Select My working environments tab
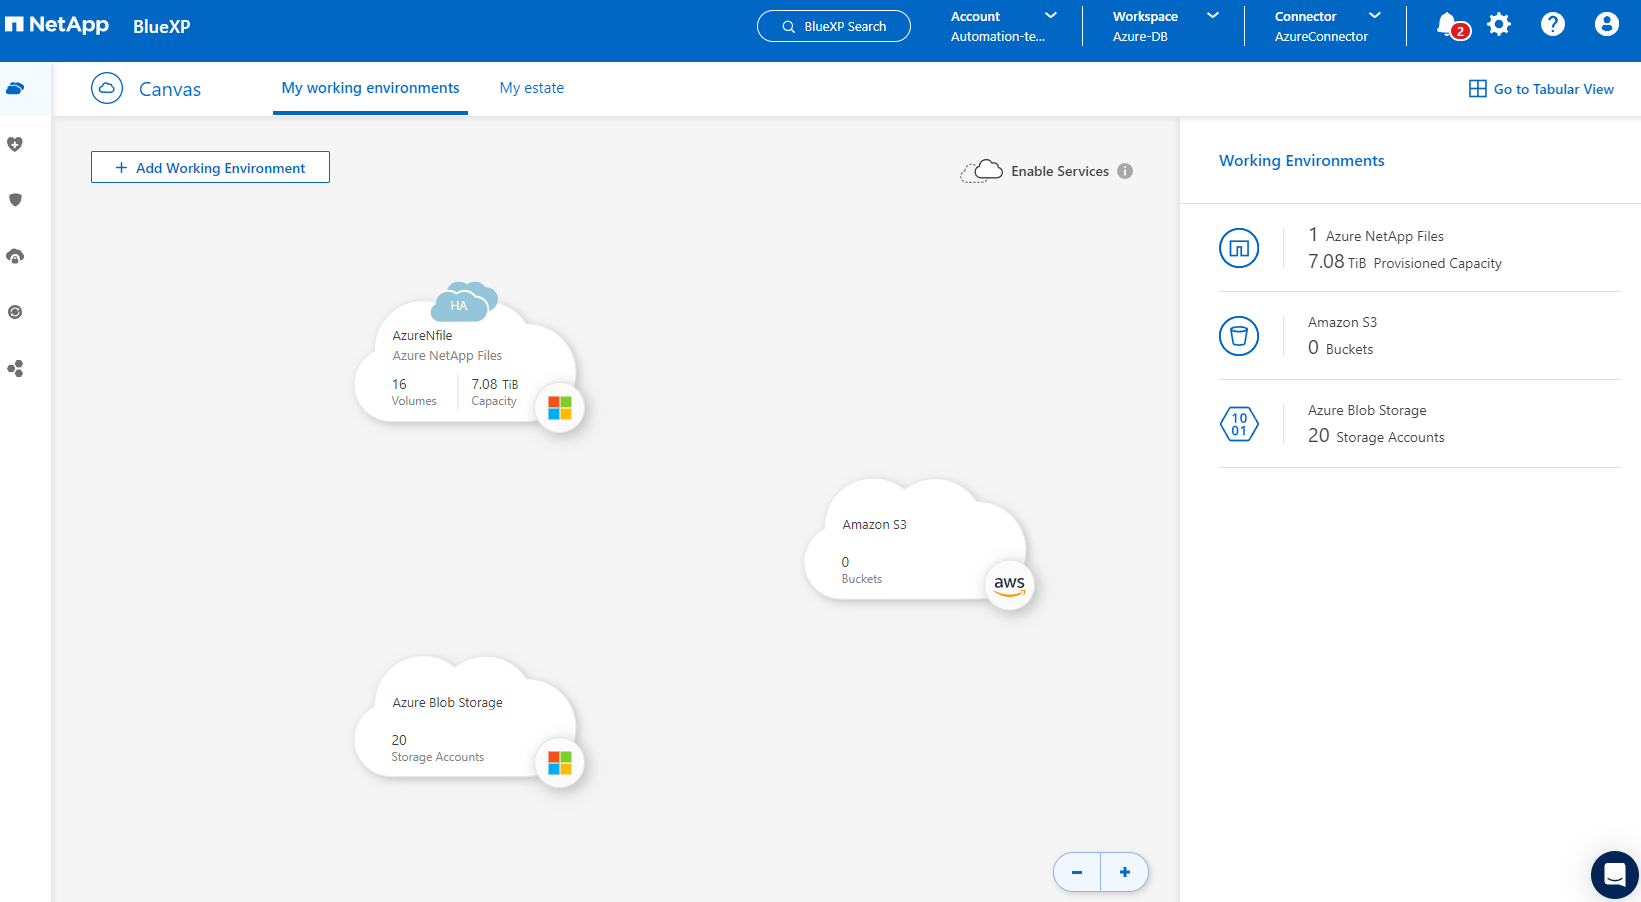The image size is (1641, 902). [370, 88]
